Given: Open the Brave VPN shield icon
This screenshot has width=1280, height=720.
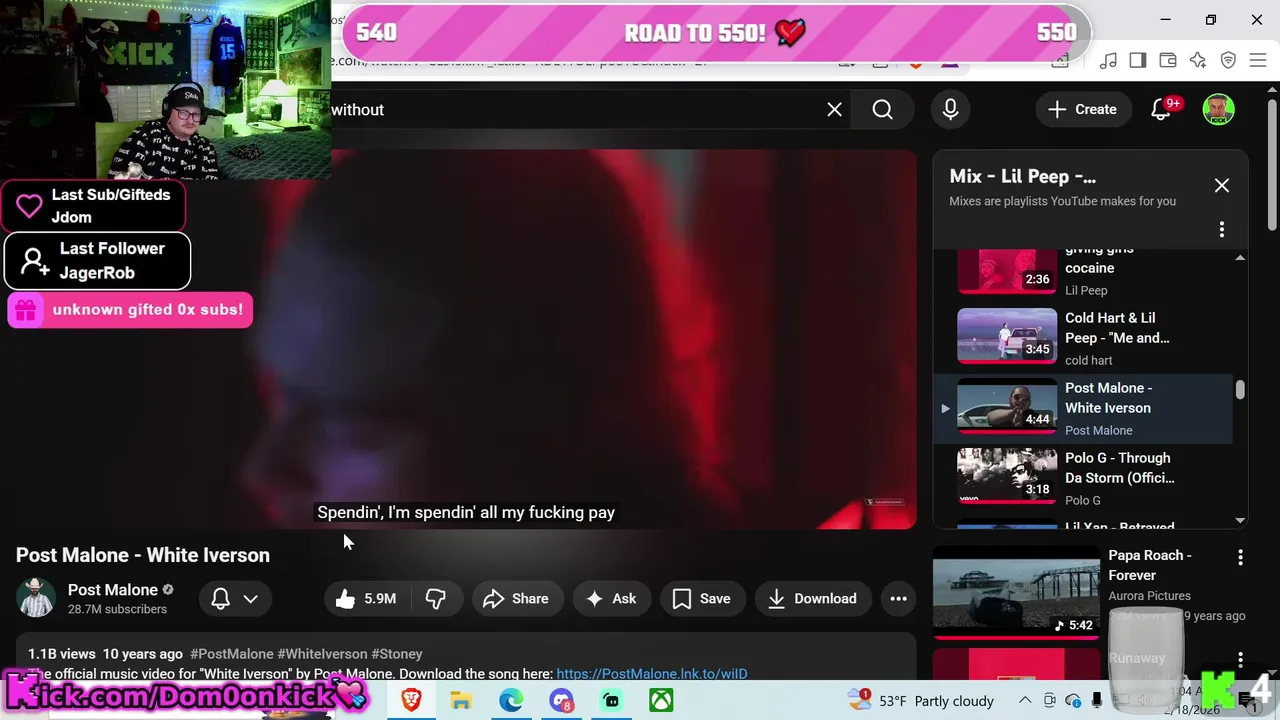Looking at the screenshot, I should coord(1228,60).
